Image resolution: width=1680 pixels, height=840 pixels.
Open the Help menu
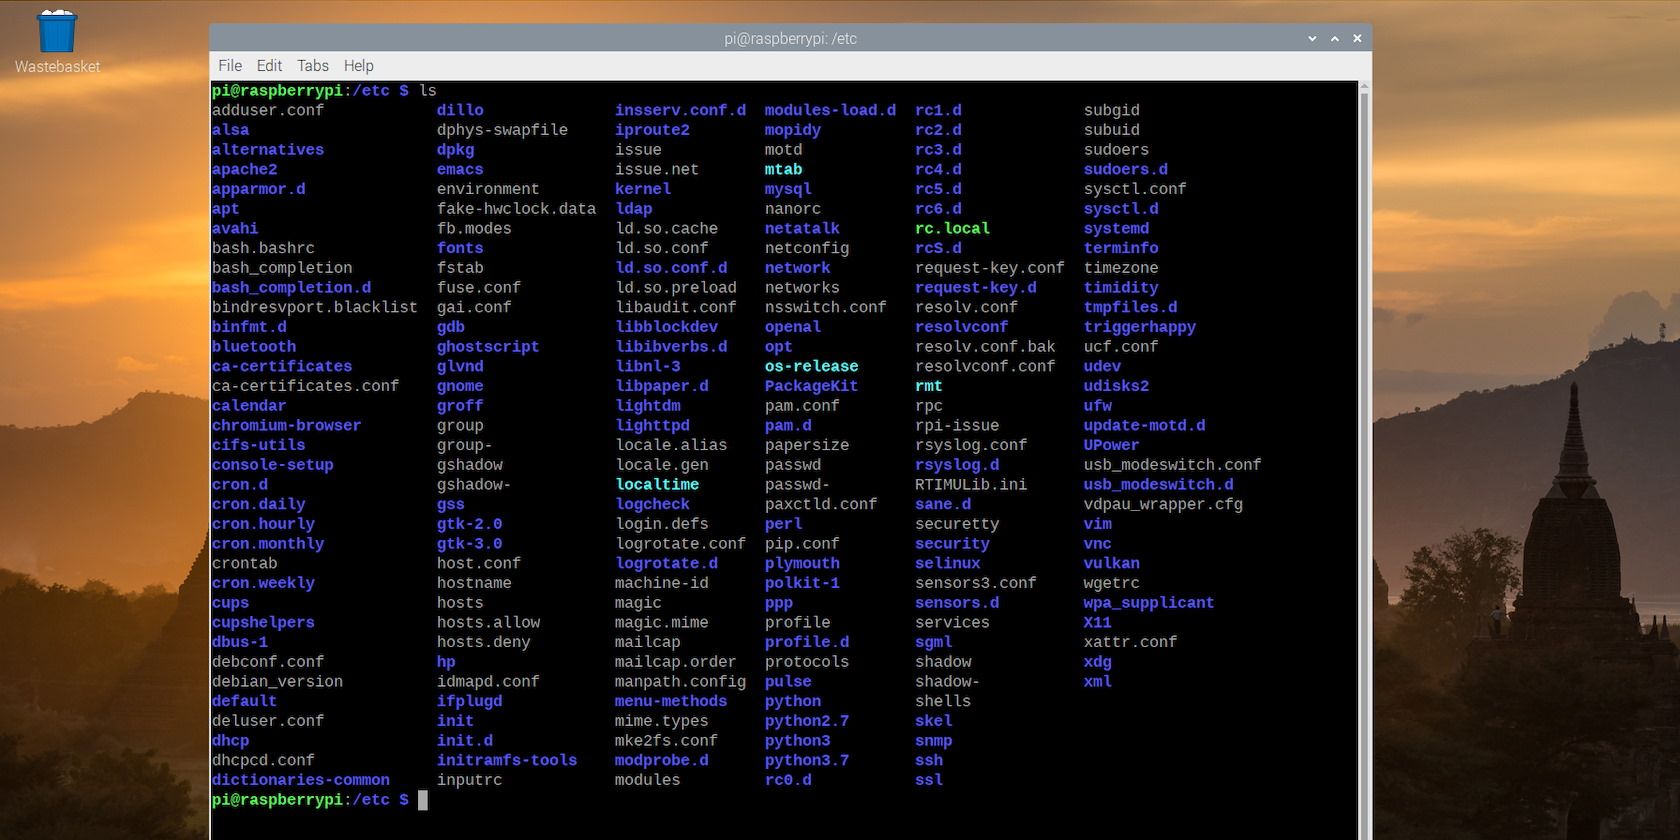click(x=358, y=66)
